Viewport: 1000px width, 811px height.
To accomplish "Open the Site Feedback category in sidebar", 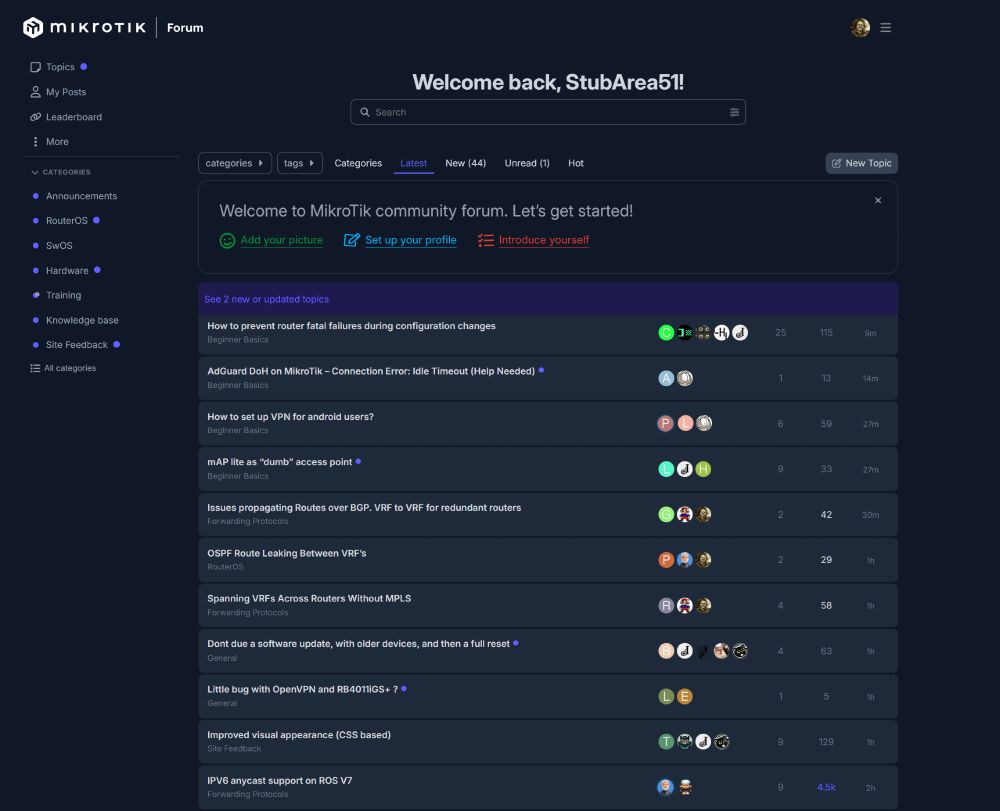I will click(x=77, y=345).
